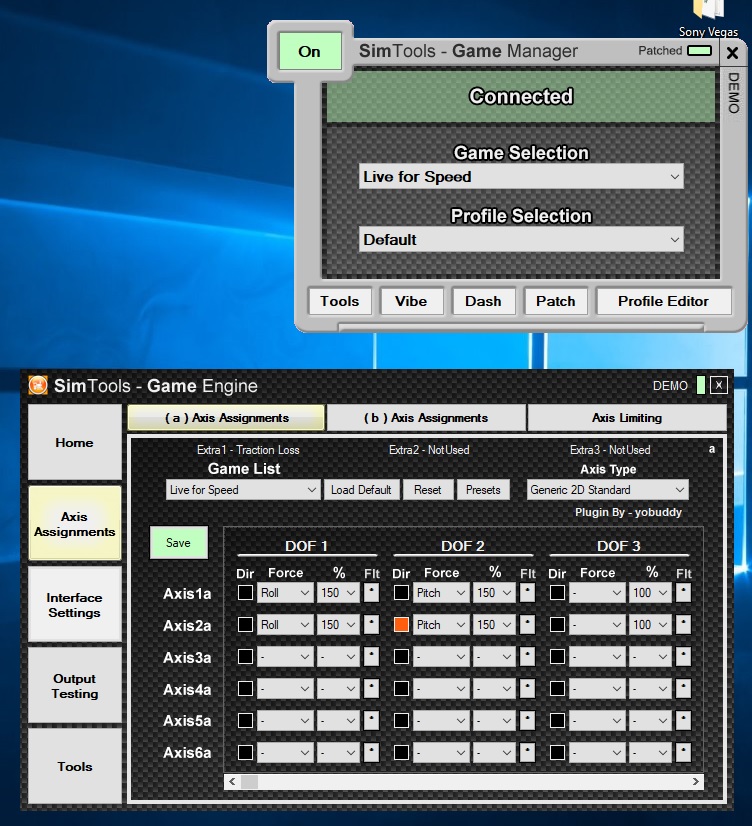
Task: Click the green DEMO indicator in Game Engine
Action: 700,385
